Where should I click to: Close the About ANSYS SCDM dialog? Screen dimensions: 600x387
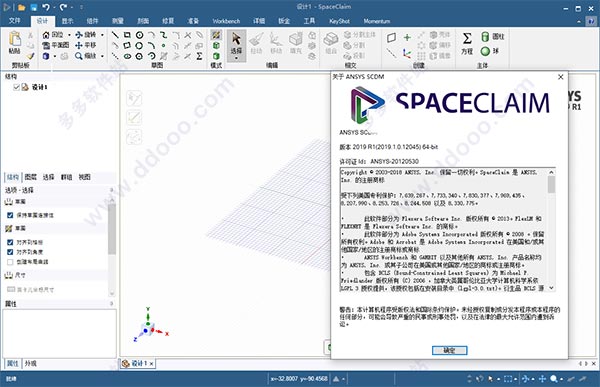[561, 77]
